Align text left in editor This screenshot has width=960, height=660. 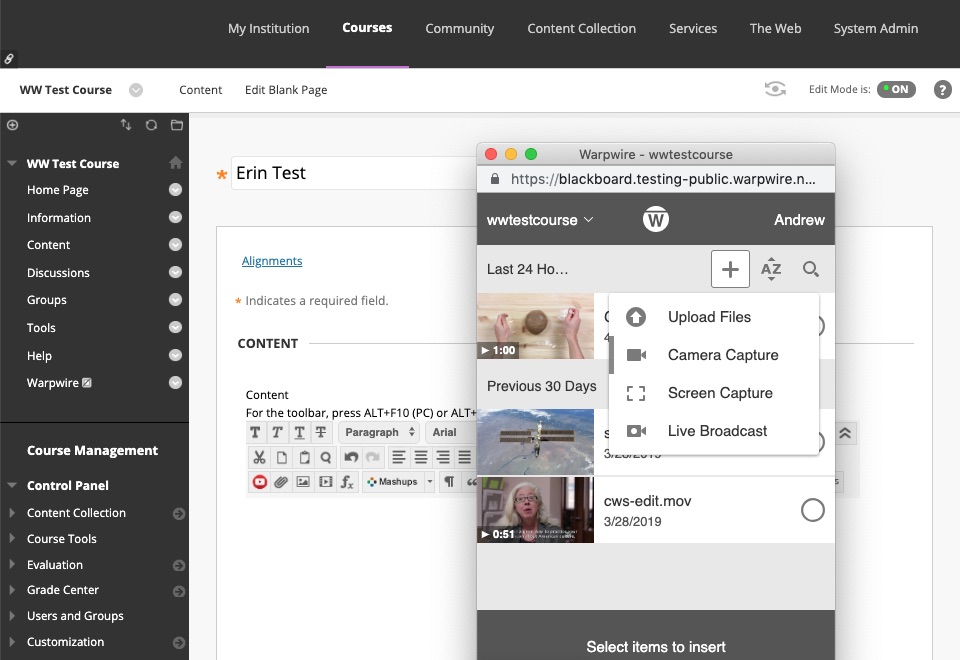399,457
